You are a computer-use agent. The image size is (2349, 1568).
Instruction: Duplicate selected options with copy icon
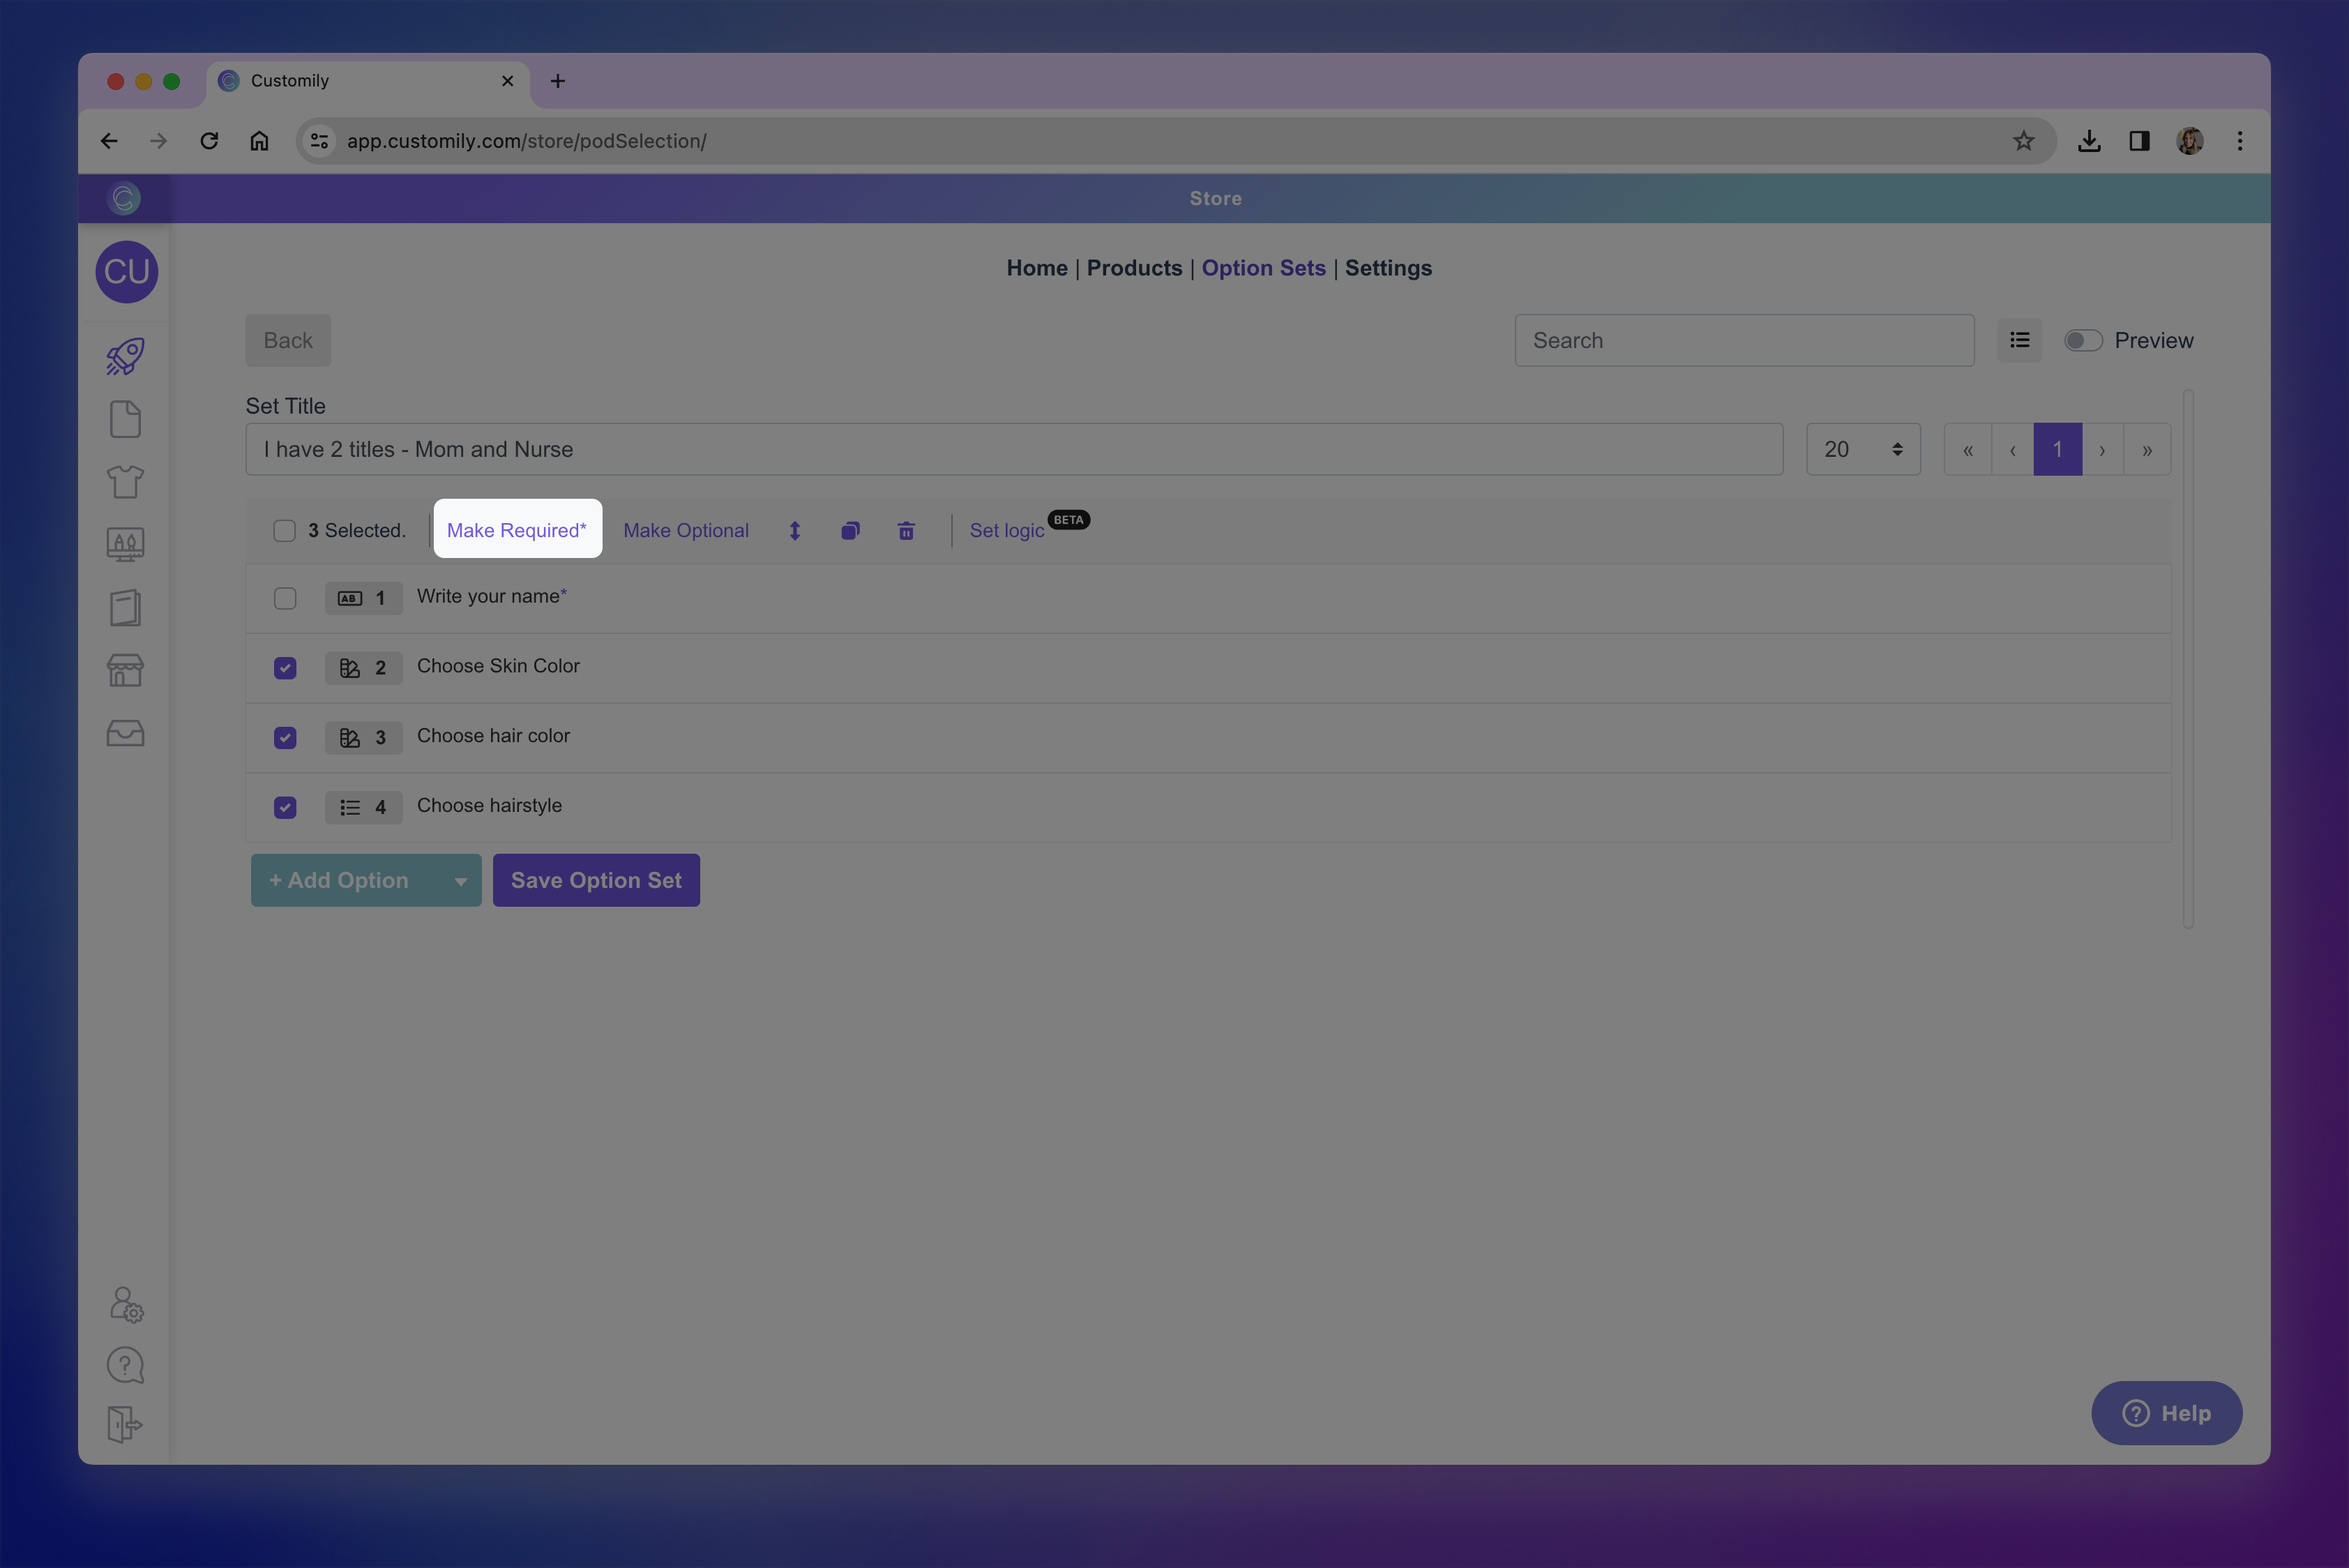[850, 531]
